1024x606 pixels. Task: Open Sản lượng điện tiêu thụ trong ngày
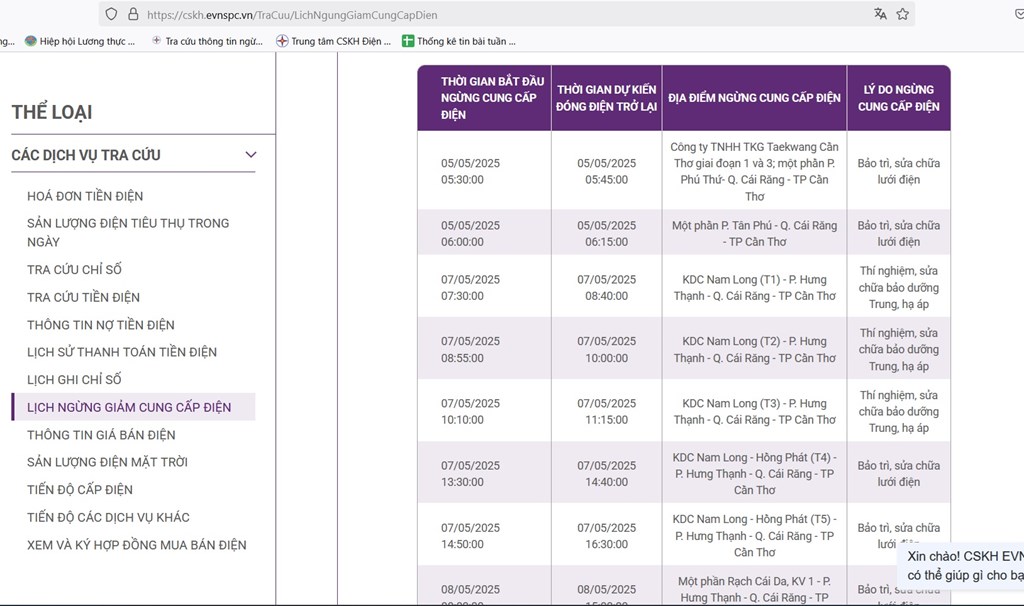click(128, 232)
